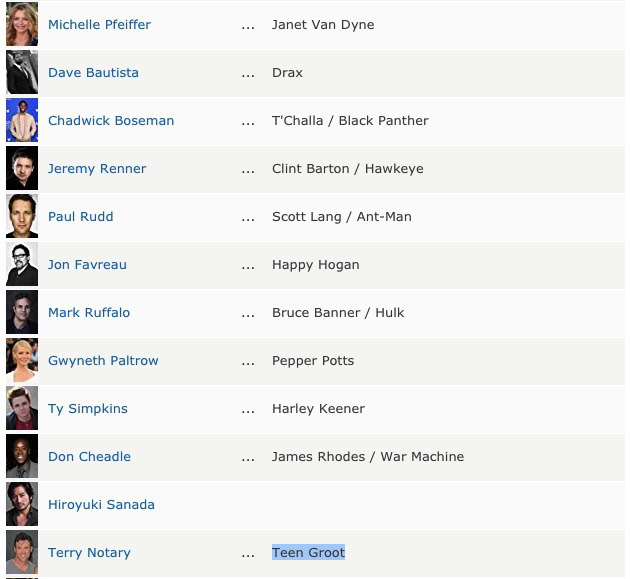Open Dave Bautista's photo thumbnail
630x579 pixels.
pyautogui.click(x=22, y=72)
